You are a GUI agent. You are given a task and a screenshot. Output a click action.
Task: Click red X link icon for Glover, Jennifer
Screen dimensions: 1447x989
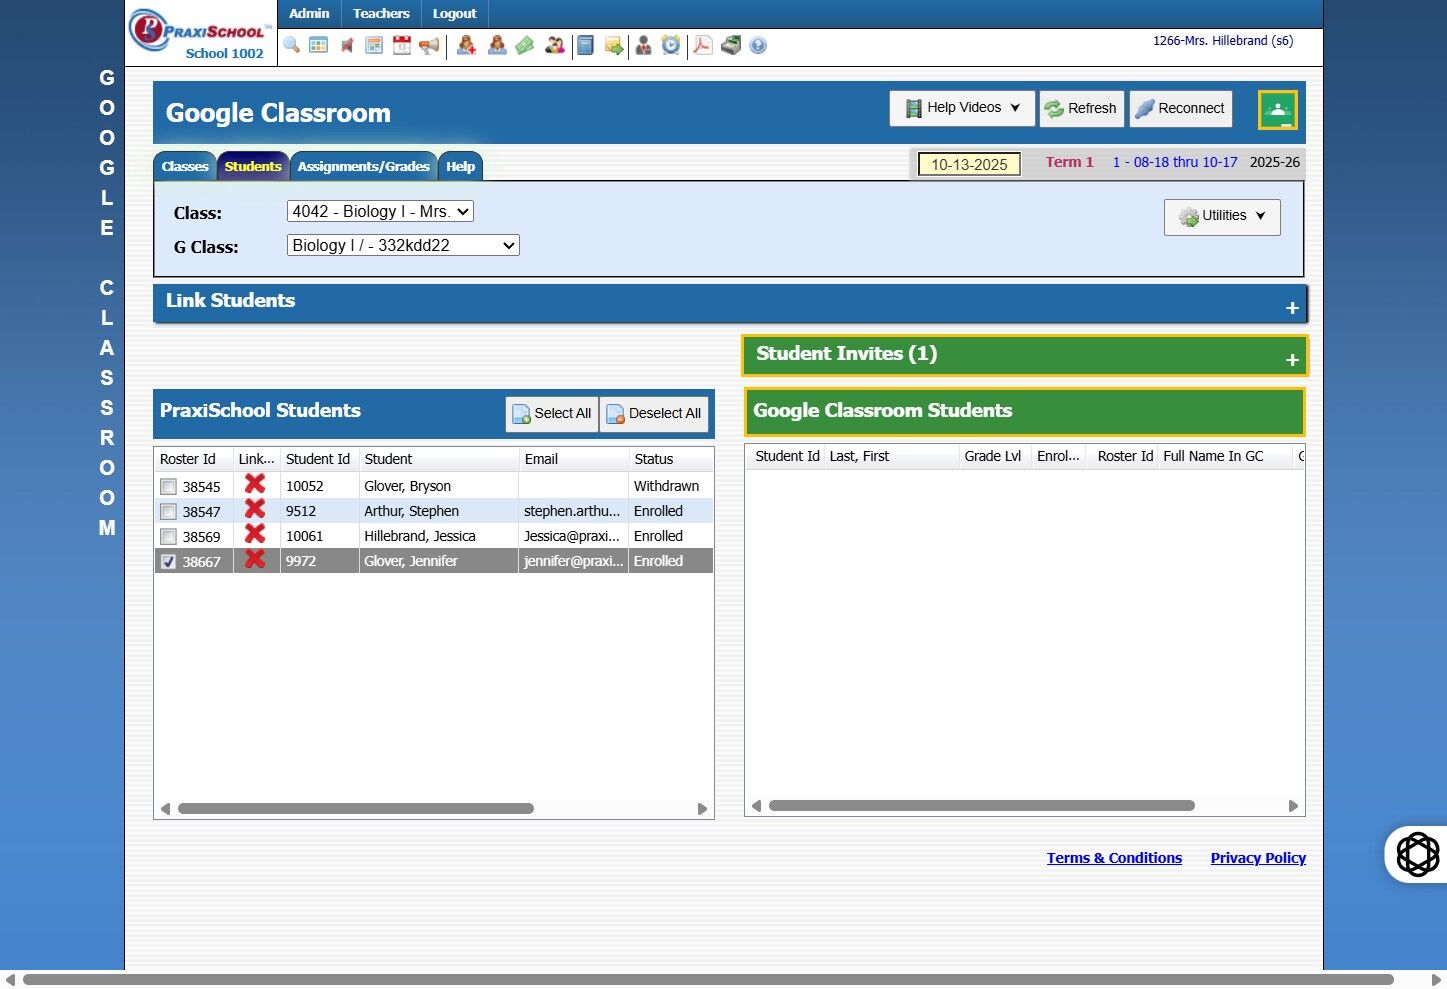point(255,559)
